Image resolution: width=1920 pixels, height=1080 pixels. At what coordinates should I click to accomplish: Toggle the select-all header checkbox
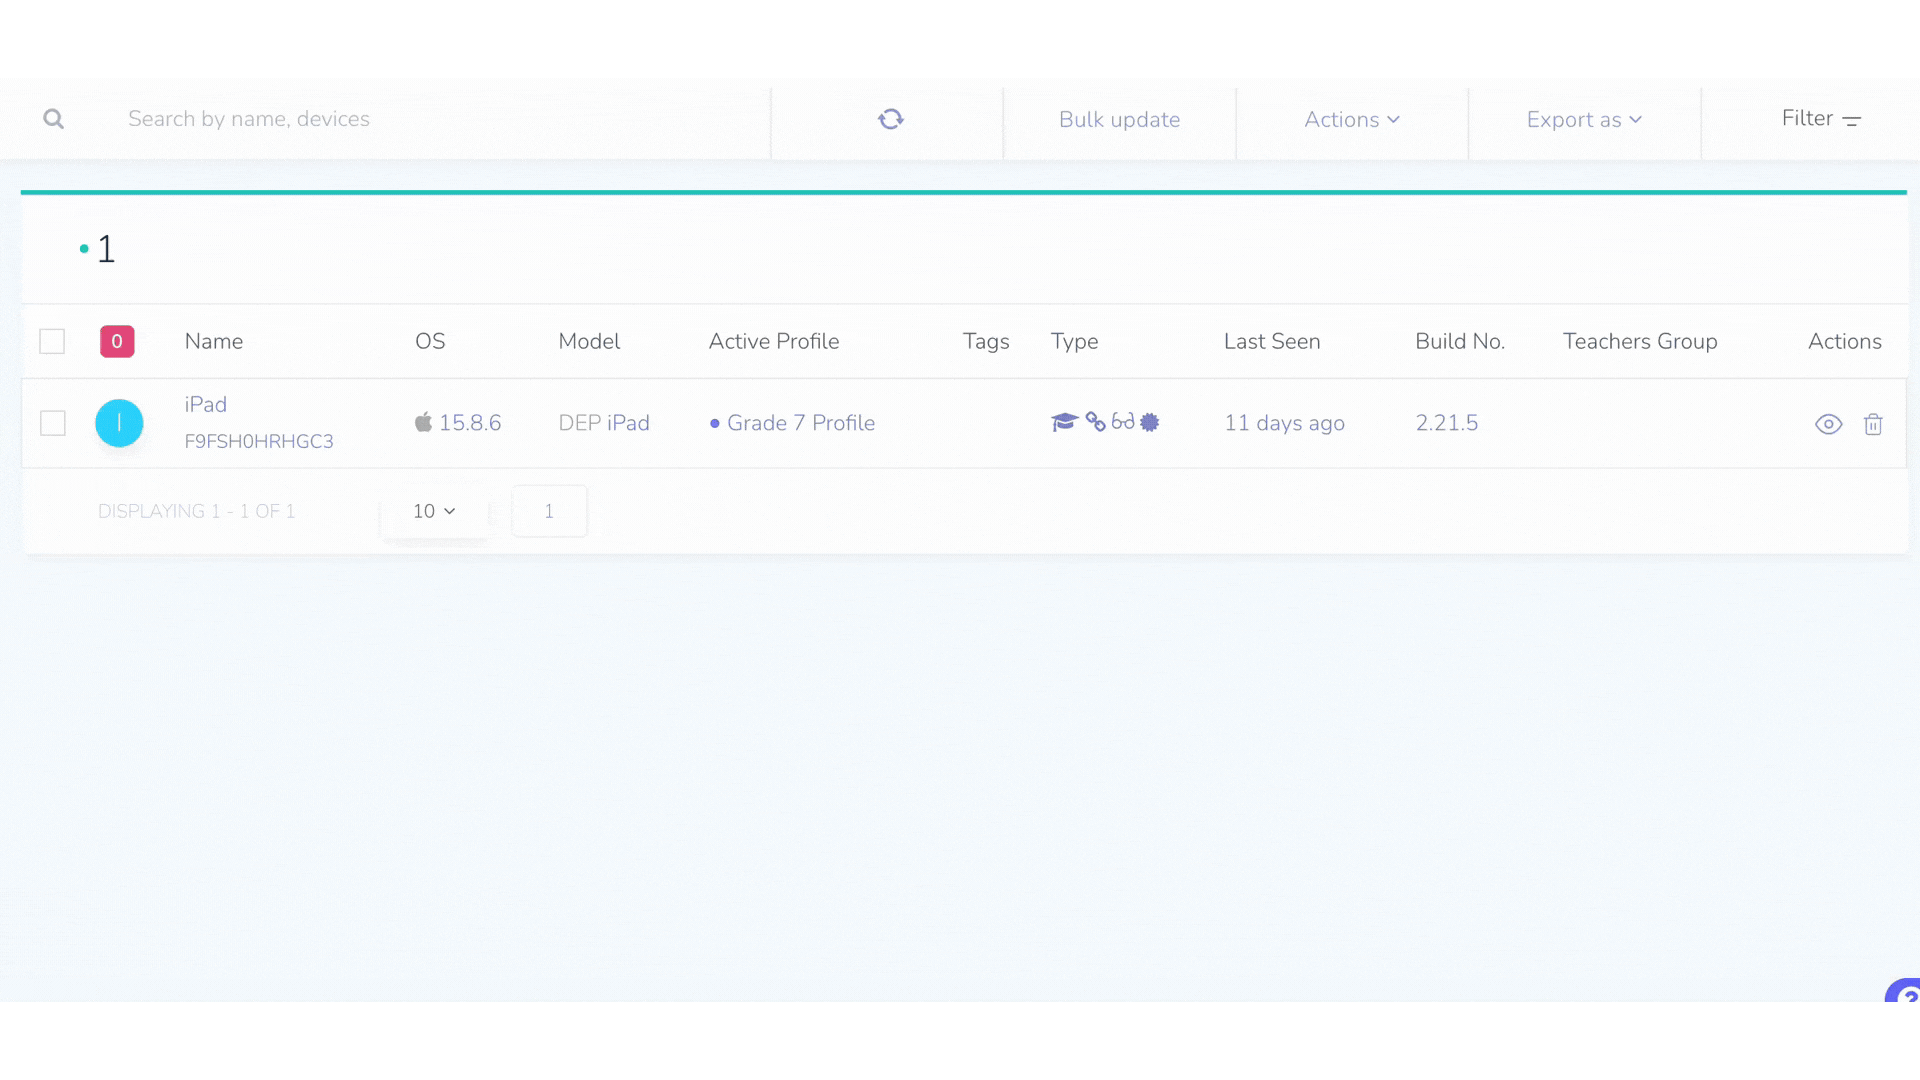tap(52, 341)
